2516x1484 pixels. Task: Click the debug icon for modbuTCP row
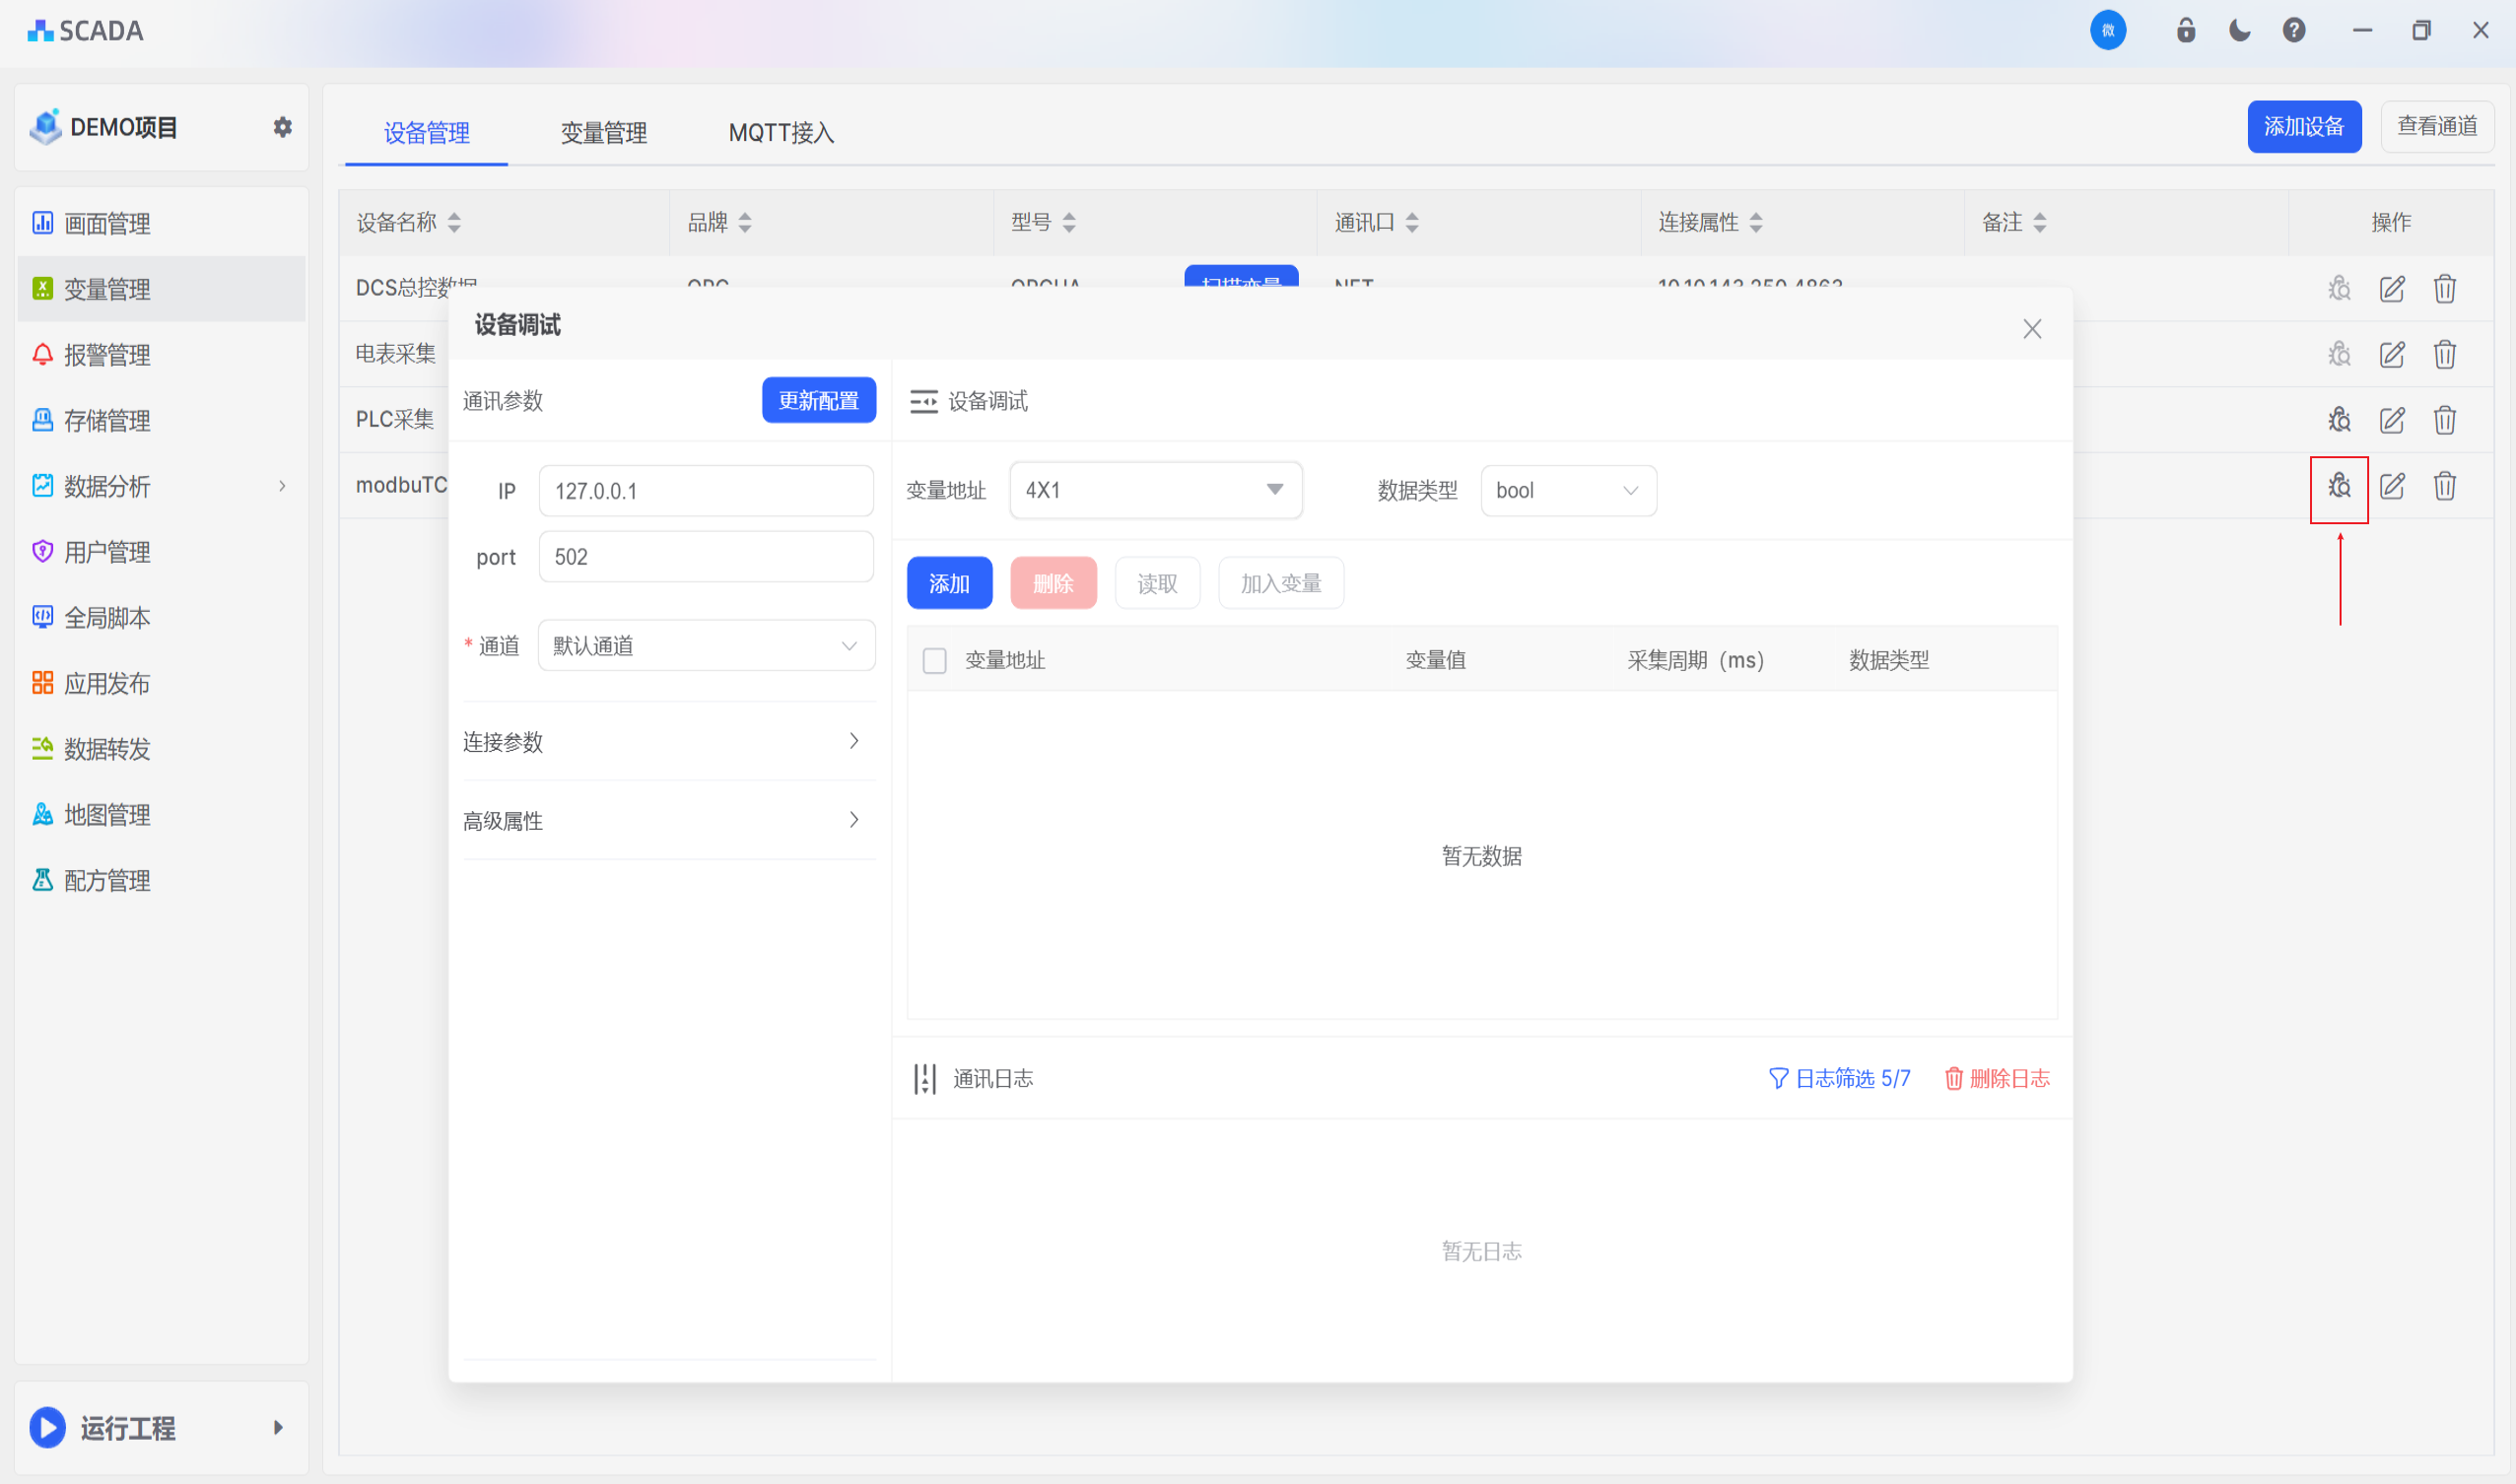tap(2338, 487)
